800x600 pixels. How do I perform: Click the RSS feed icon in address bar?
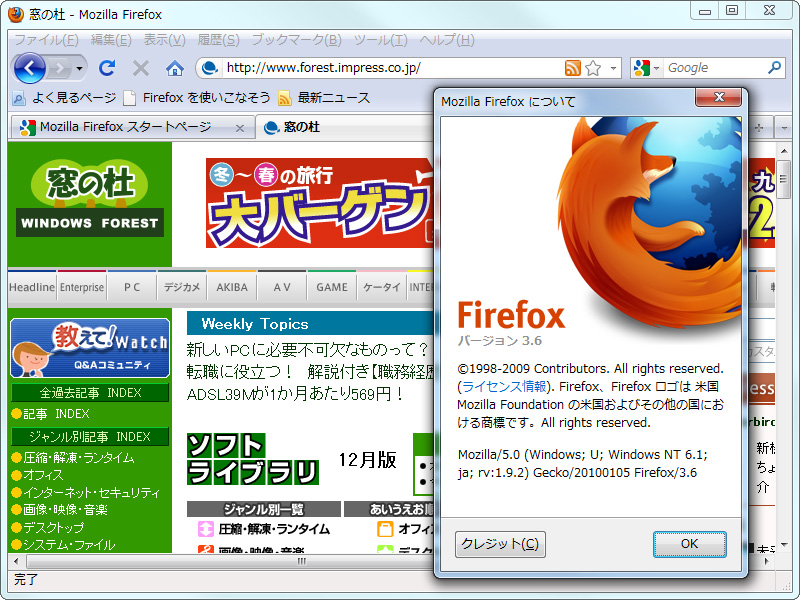571,68
